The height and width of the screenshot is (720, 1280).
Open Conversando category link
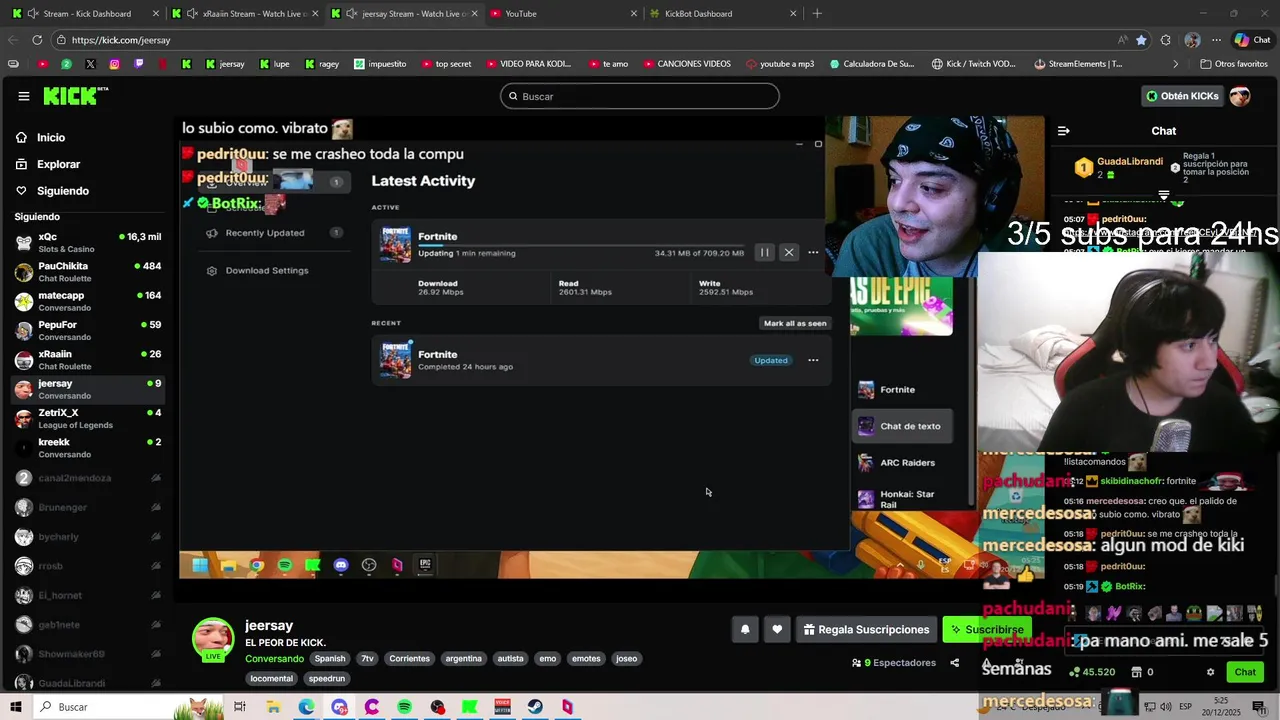click(x=274, y=659)
